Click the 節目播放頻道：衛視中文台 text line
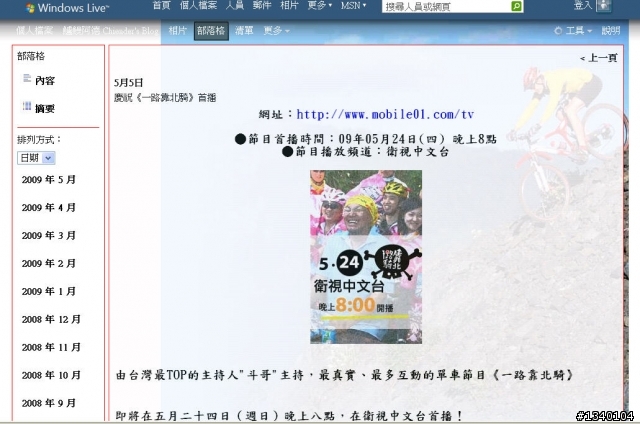This screenshot has height=424, width=640. click(366, 152)
